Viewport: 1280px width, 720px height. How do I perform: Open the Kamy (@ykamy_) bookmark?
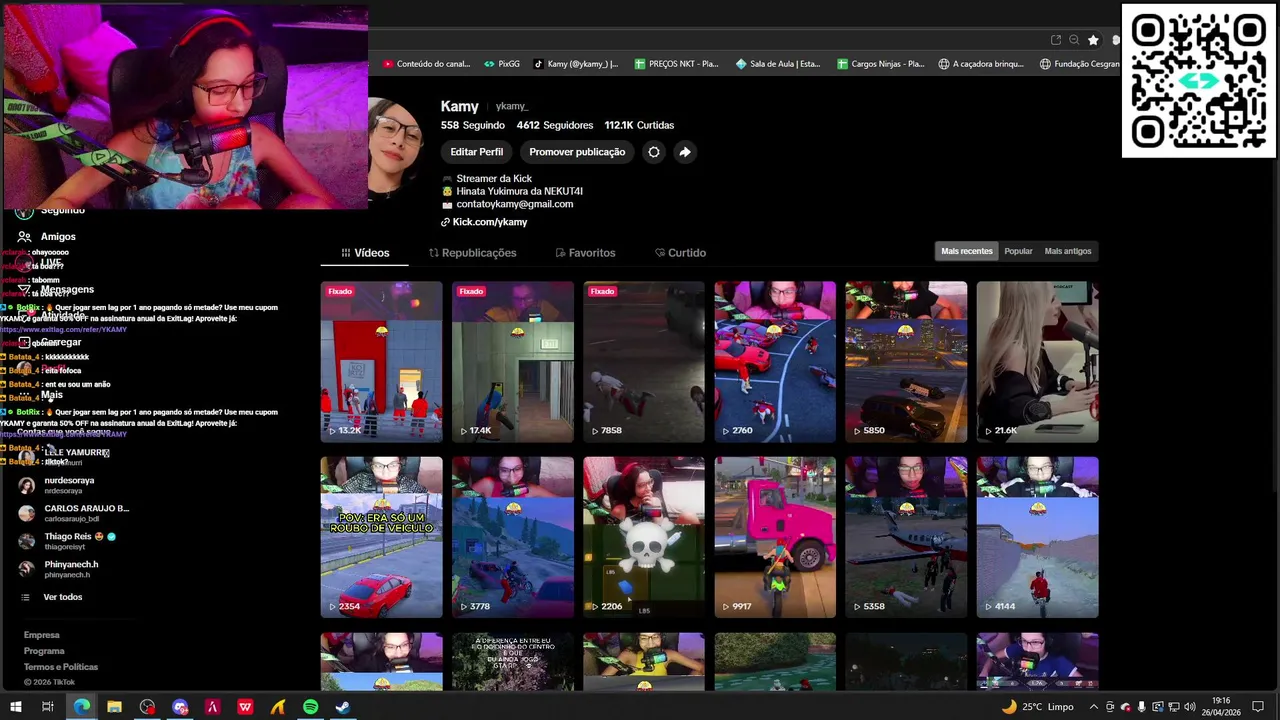point(576,64)
